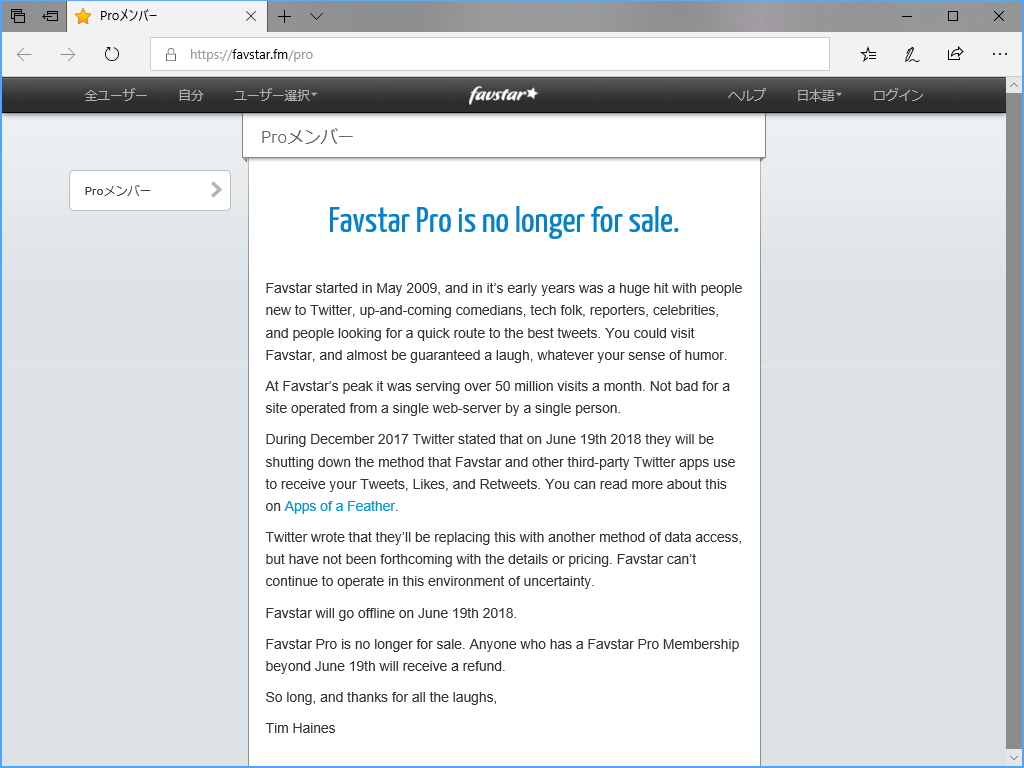Open the Web Note pen icon
The width and height of the screenshot is (1024, 768).
pyautogui.click(x=911, y=54)
